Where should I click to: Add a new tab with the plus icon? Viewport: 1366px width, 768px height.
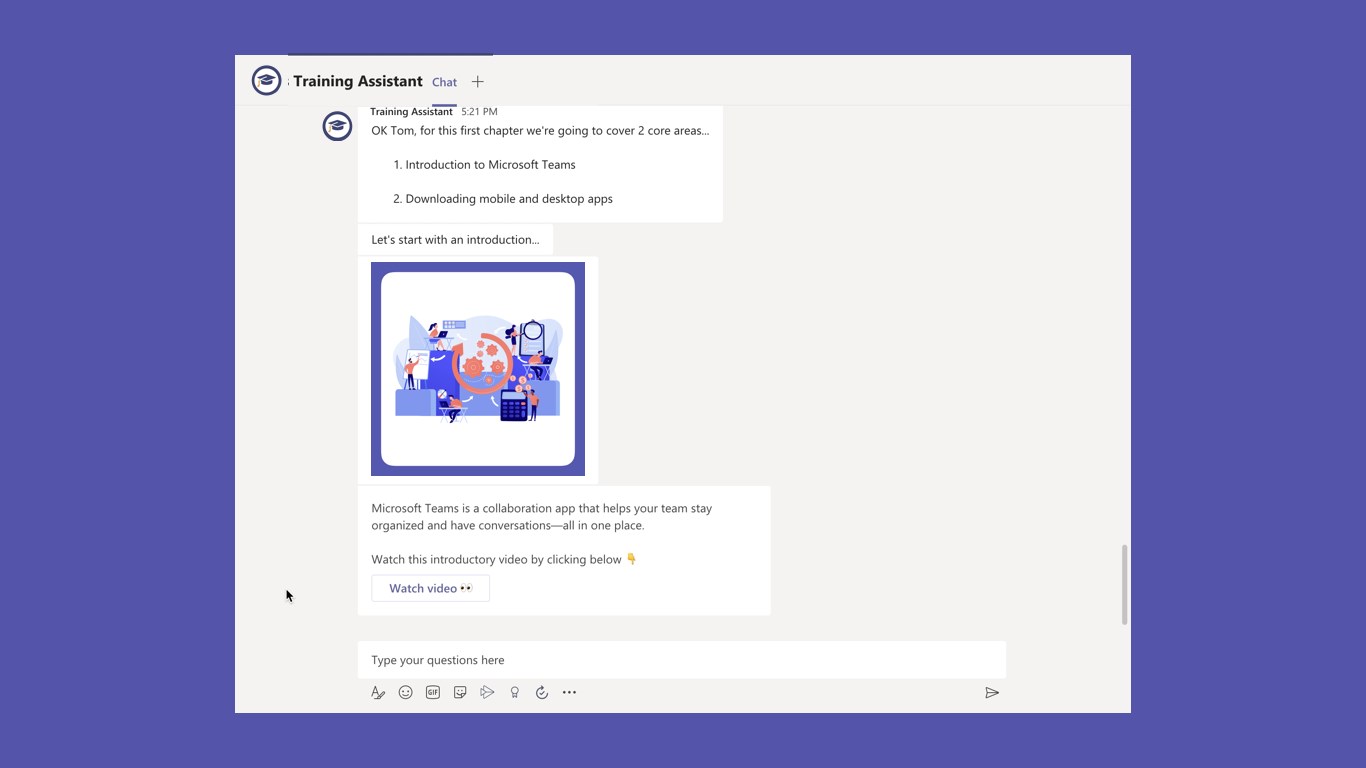pos(478,82)
